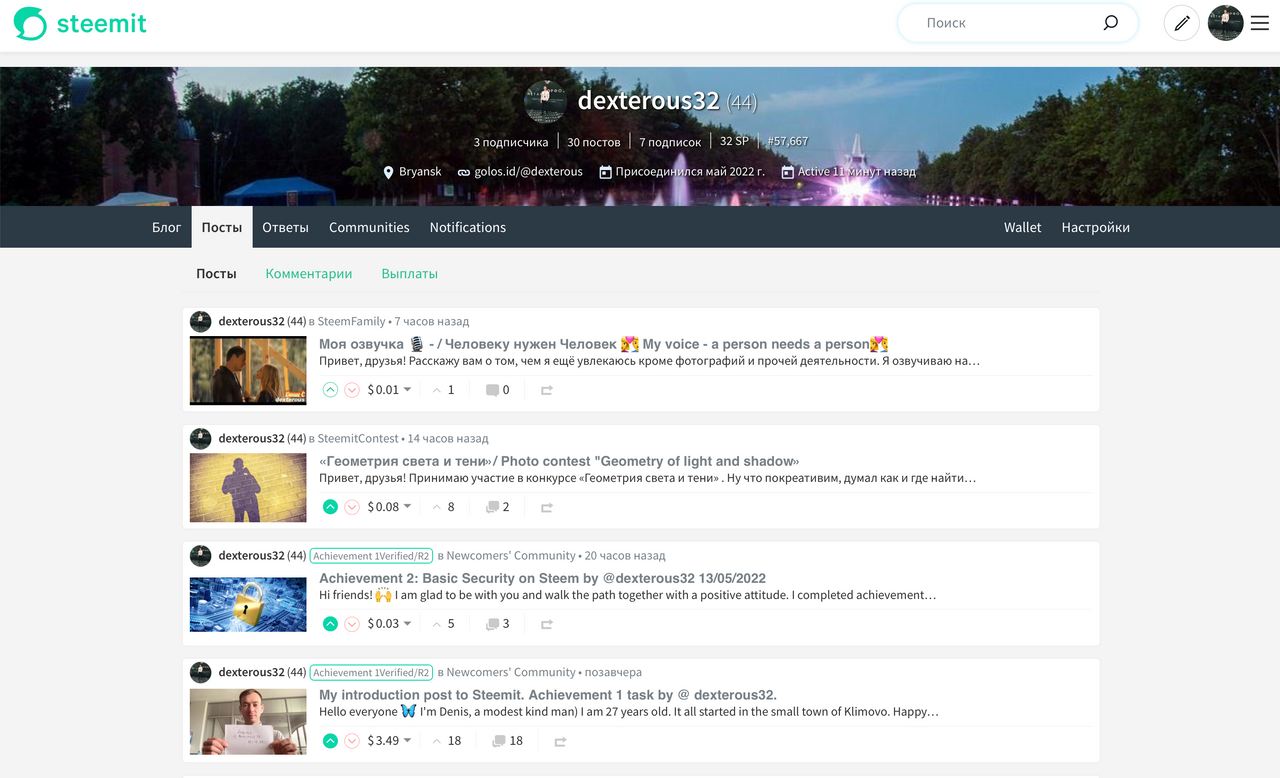
Task: Switch to Выплаты sub-tab
Action: 410,273
